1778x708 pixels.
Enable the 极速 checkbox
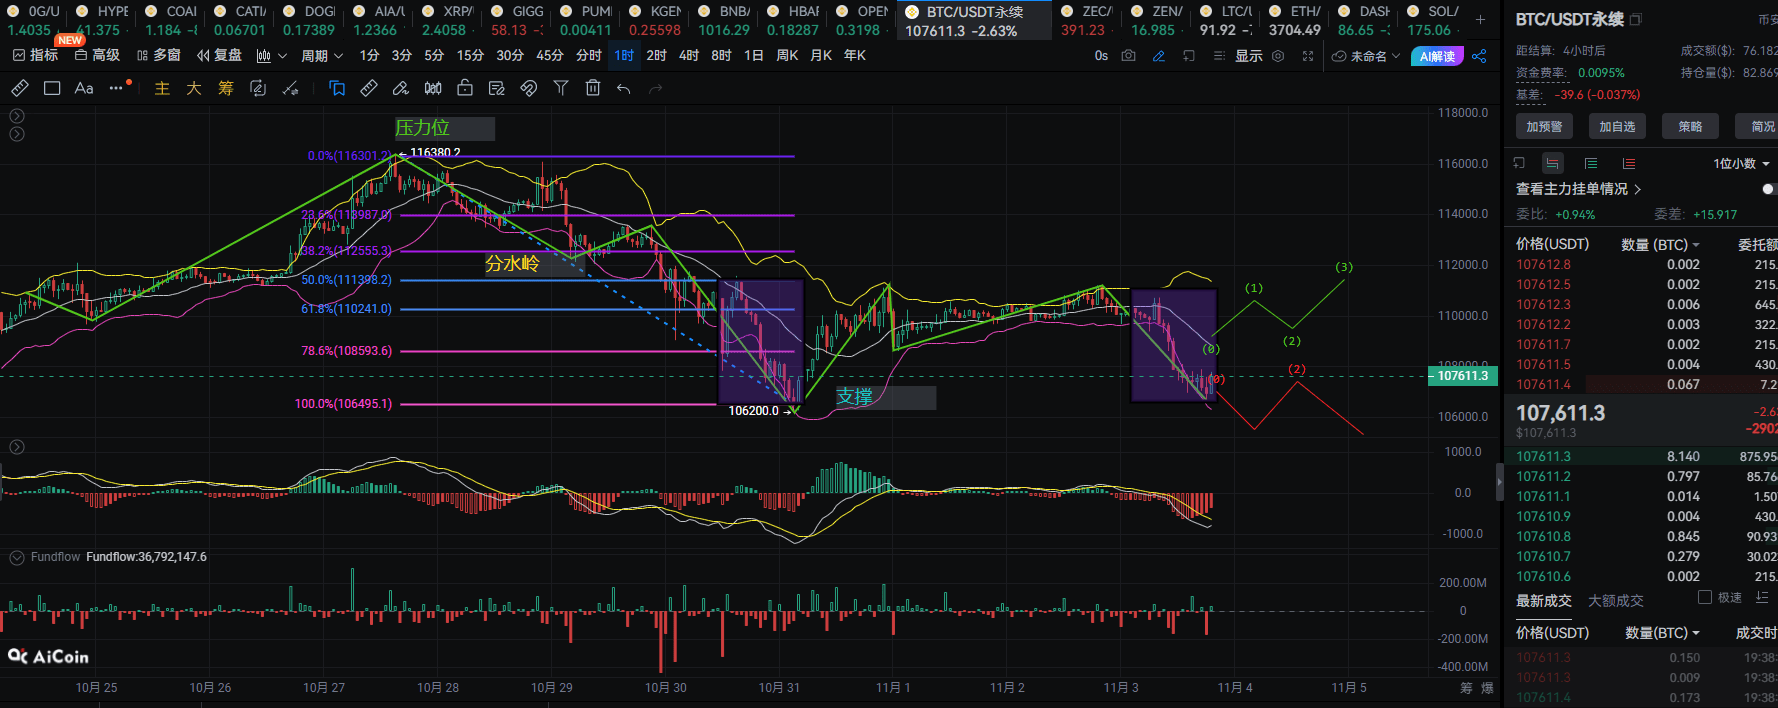tap(1705, 597)
